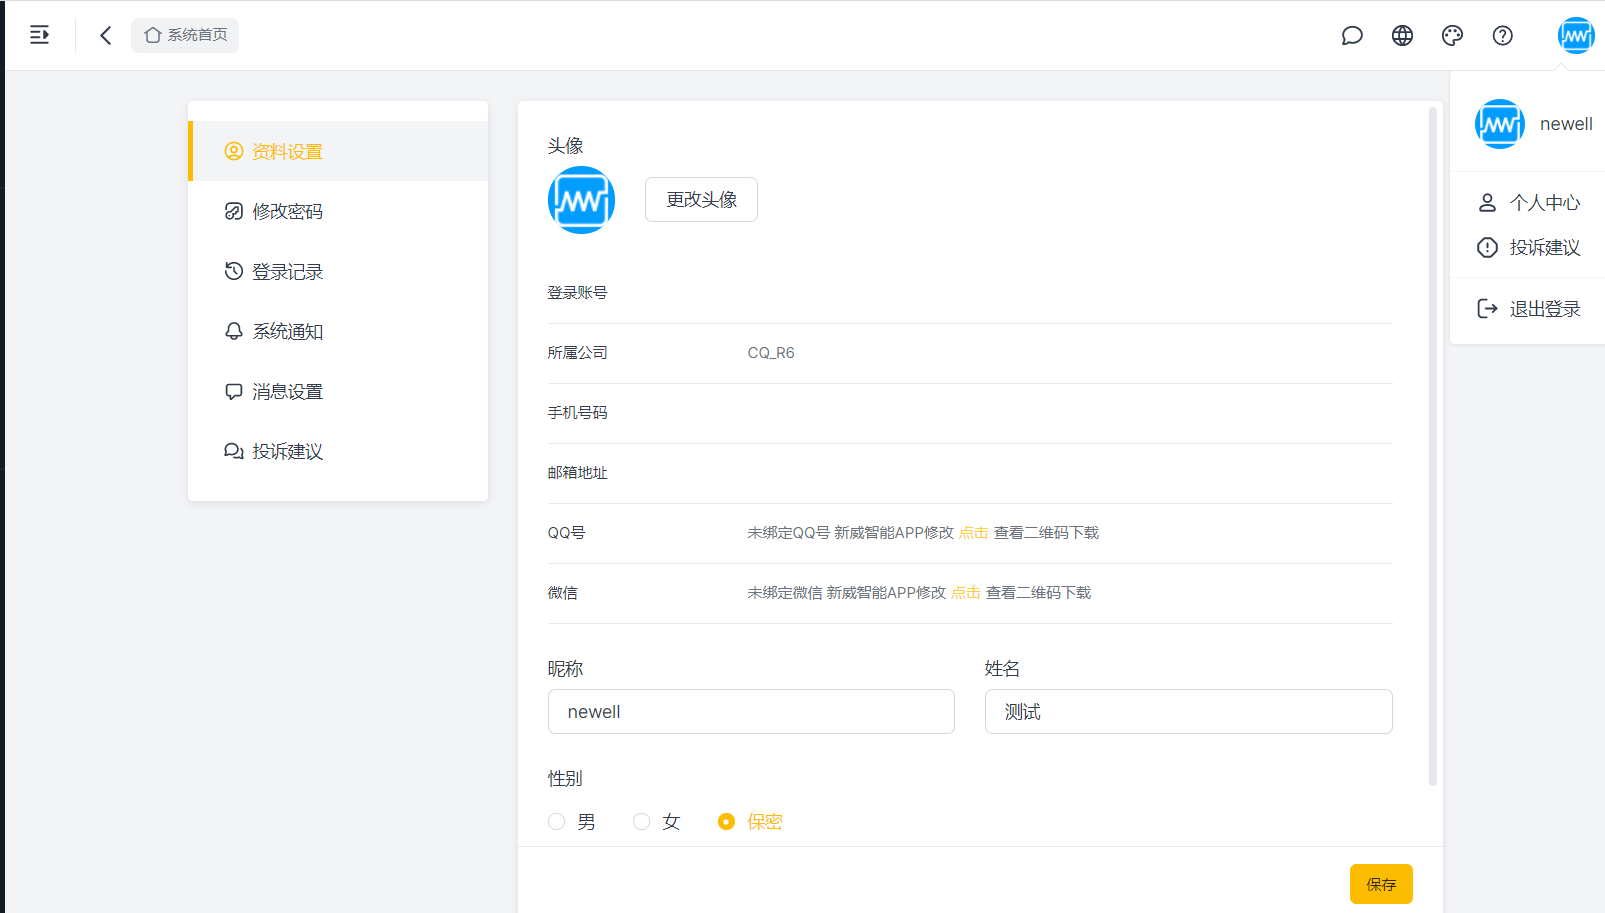Viewport: 1605px width, 913px height.
Task: Change language with the globe icon
Action: point(1402,36)
